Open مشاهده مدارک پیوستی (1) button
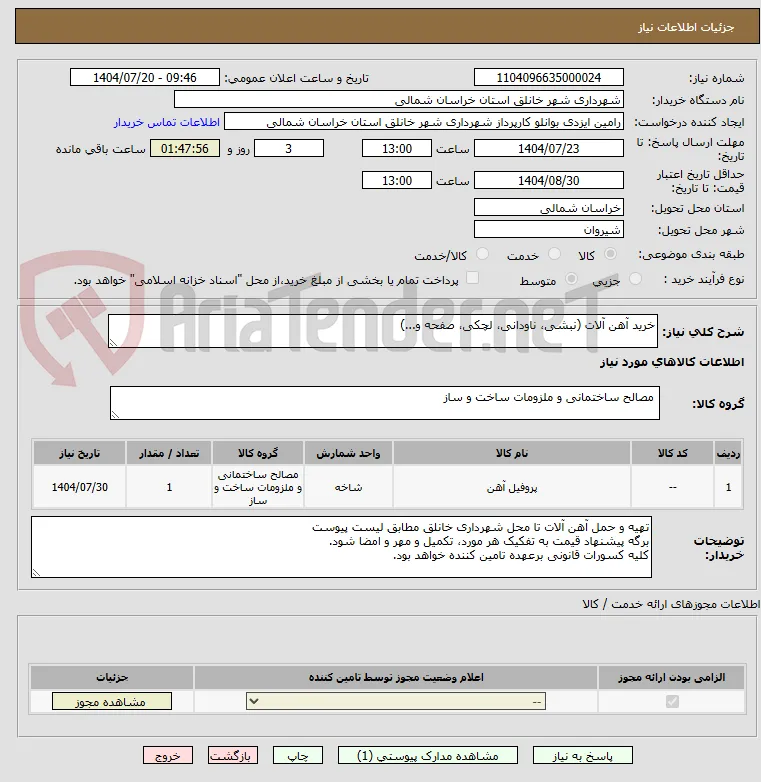761x782 pixels. coord(427,756)
